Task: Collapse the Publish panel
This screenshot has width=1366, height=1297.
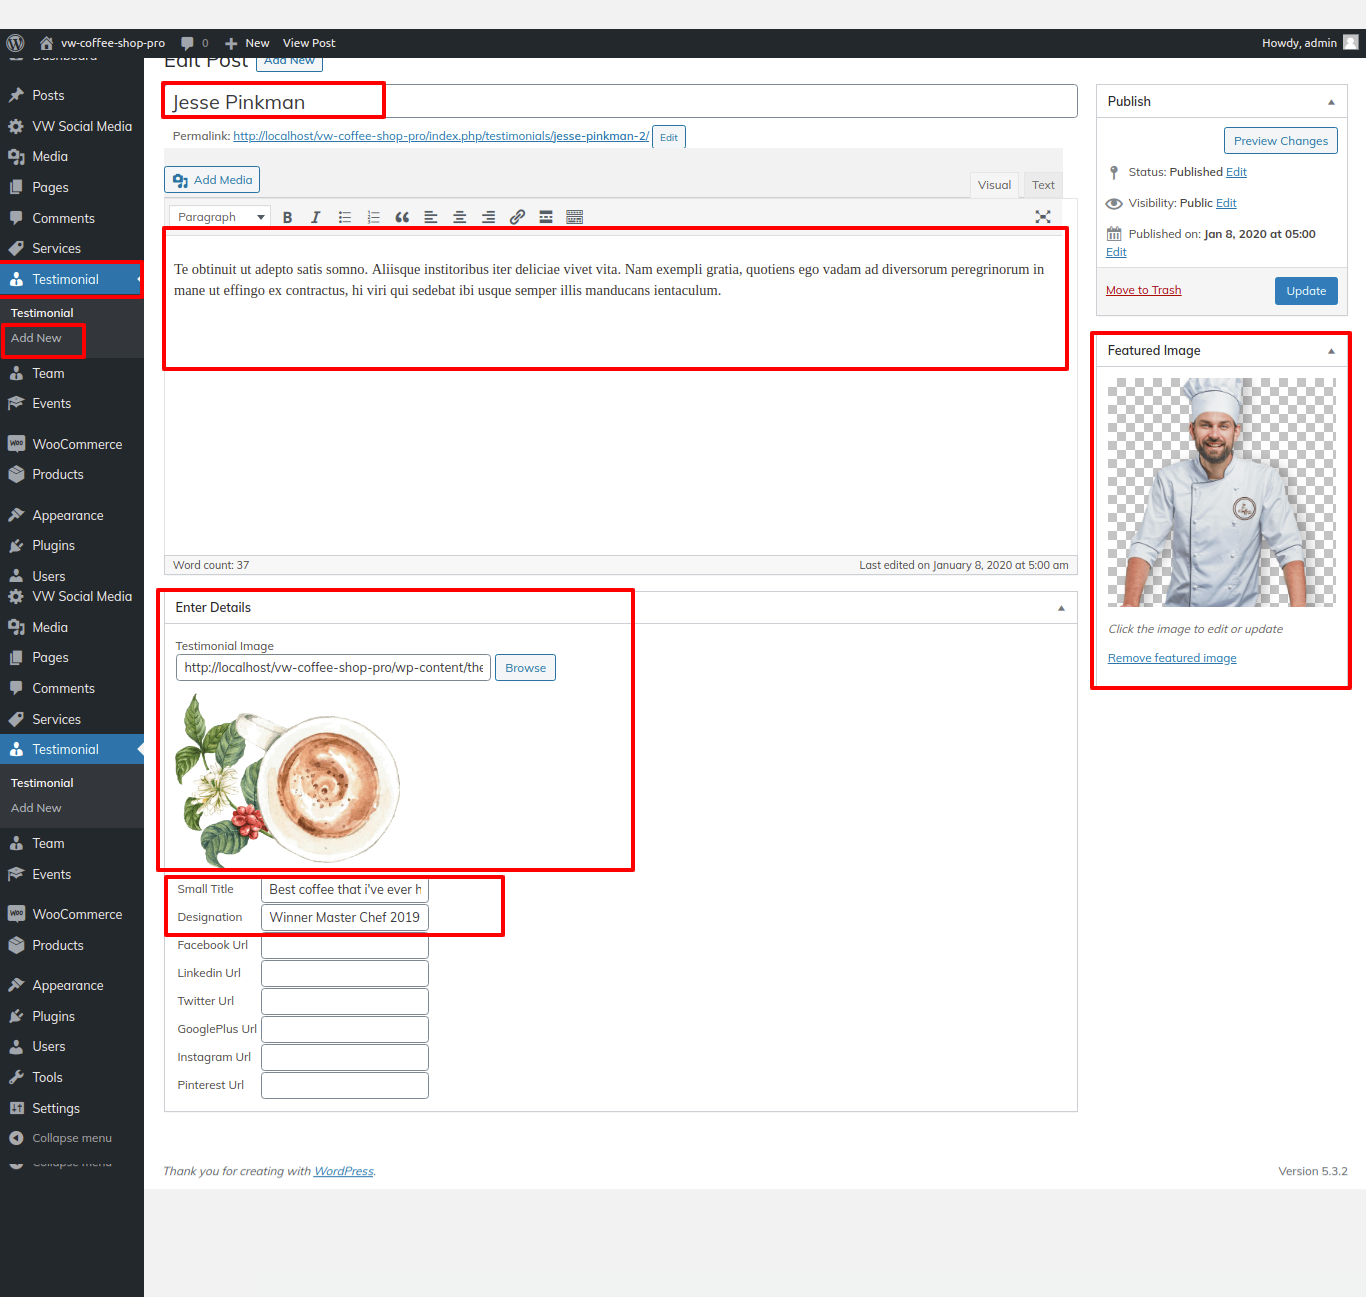Action: (x=1331, y=102)
